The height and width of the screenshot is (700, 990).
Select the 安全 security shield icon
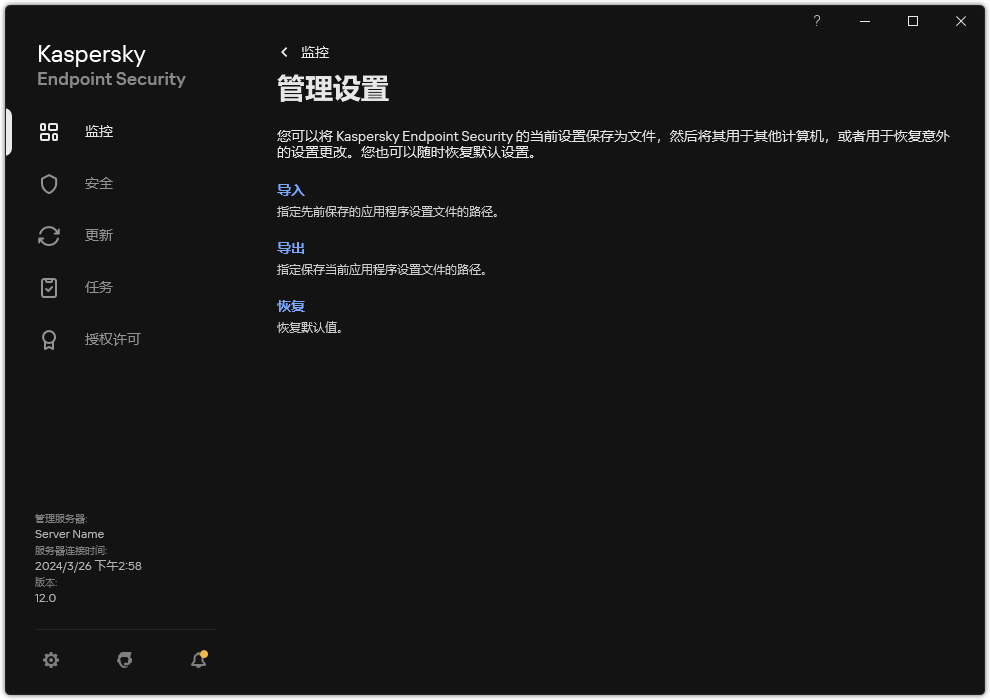point(49,183)
